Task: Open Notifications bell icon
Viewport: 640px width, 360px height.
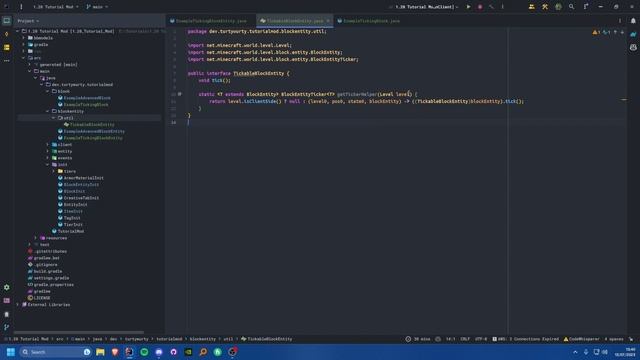Action: (633, 21)
